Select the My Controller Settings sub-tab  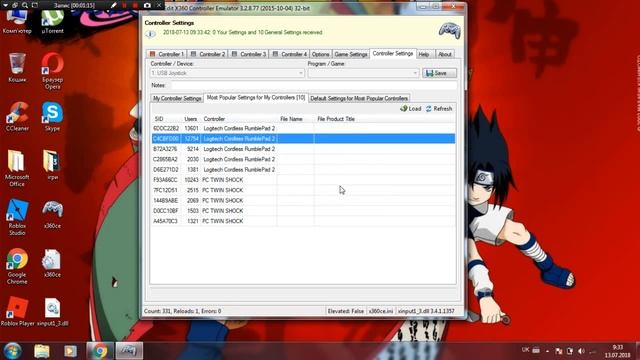click(177, 98)
